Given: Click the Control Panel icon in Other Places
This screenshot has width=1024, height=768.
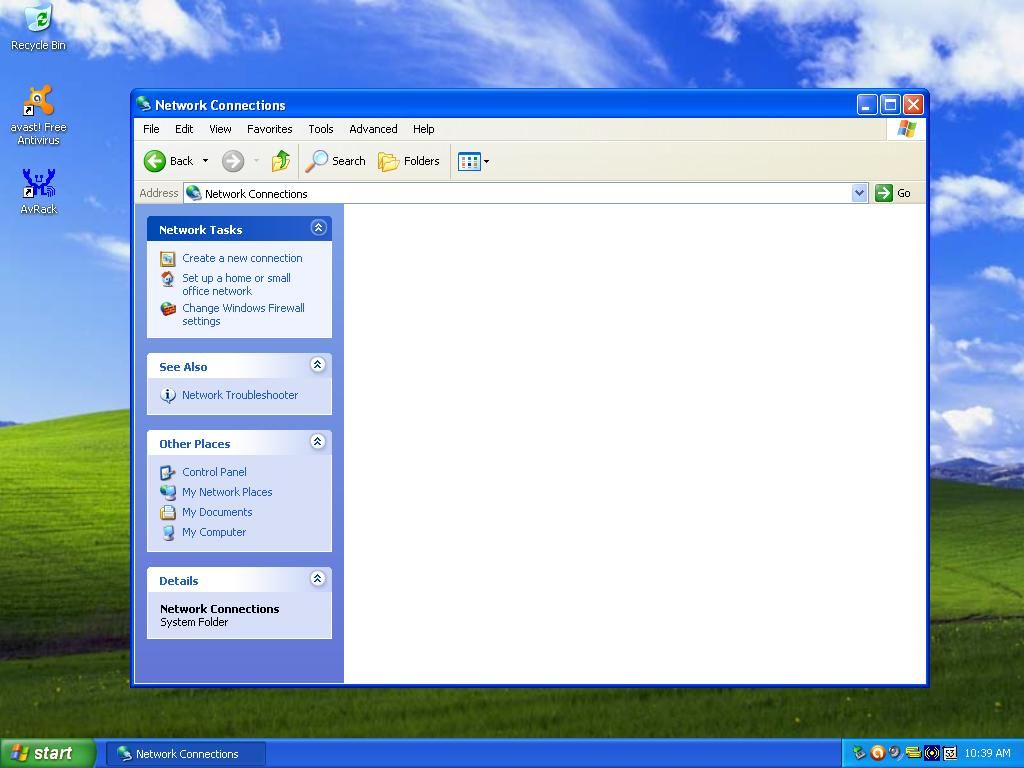Looking at the screenshot, I should point(168,472).
